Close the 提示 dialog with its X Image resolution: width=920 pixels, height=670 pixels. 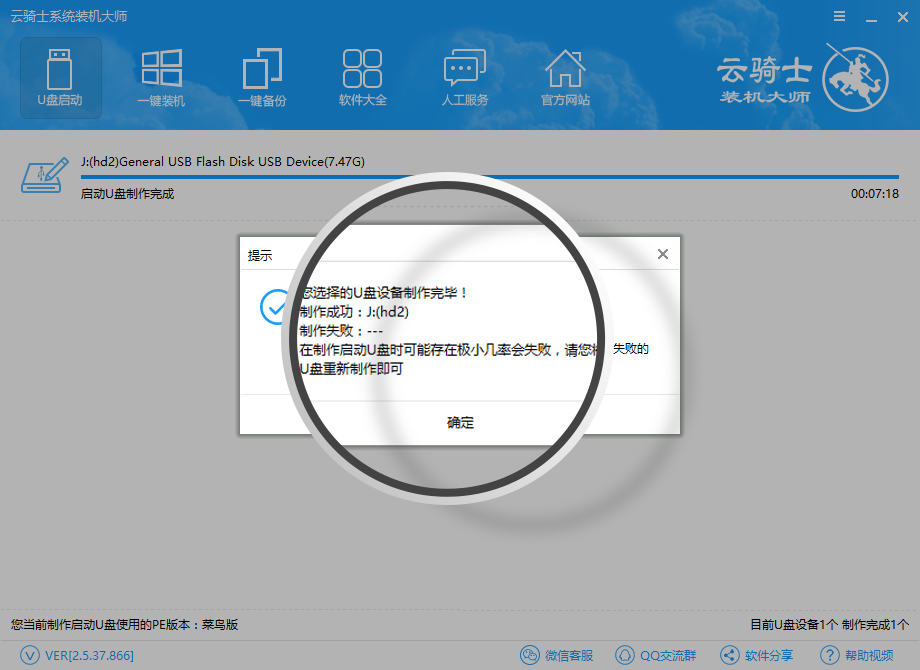point(663,254)
